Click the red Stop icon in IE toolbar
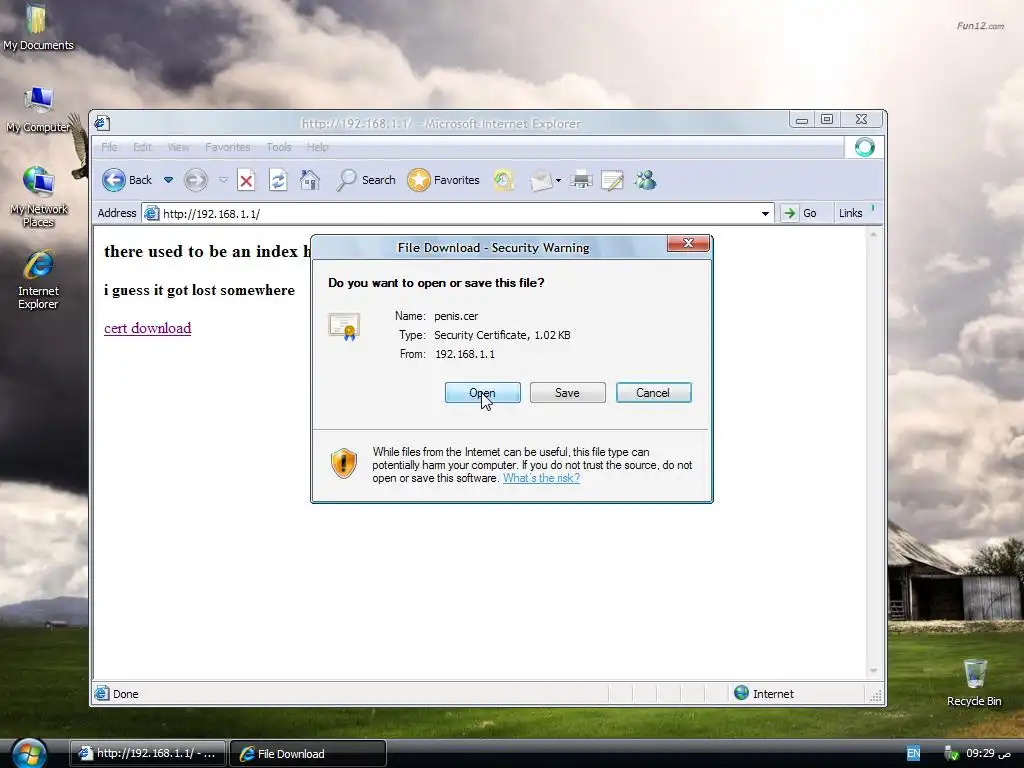The width and height of the screenshot is (1024, 768). 246,180
